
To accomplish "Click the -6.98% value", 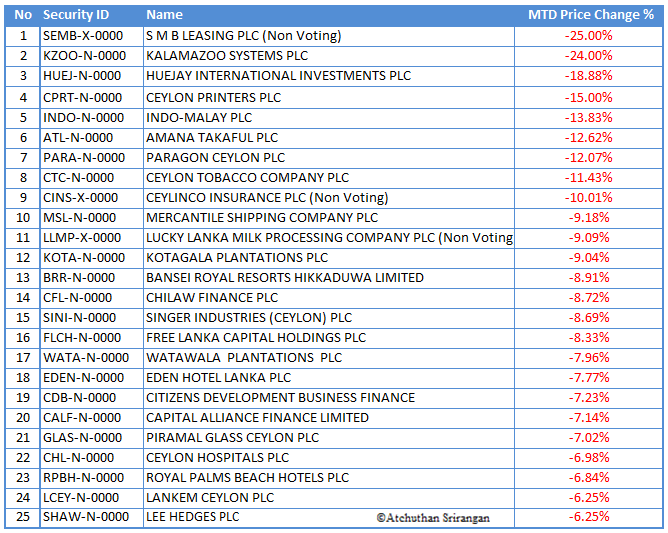I will click(x=589, y=458).
